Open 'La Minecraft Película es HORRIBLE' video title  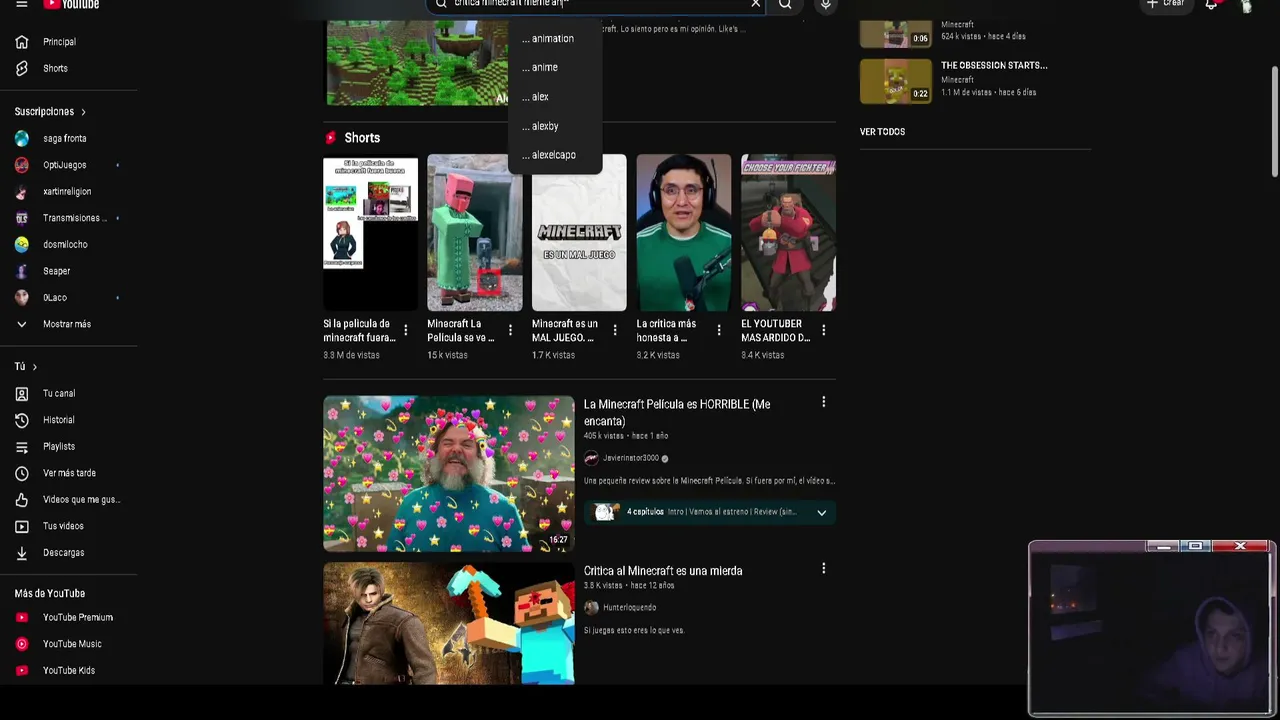tap(677, 412)
